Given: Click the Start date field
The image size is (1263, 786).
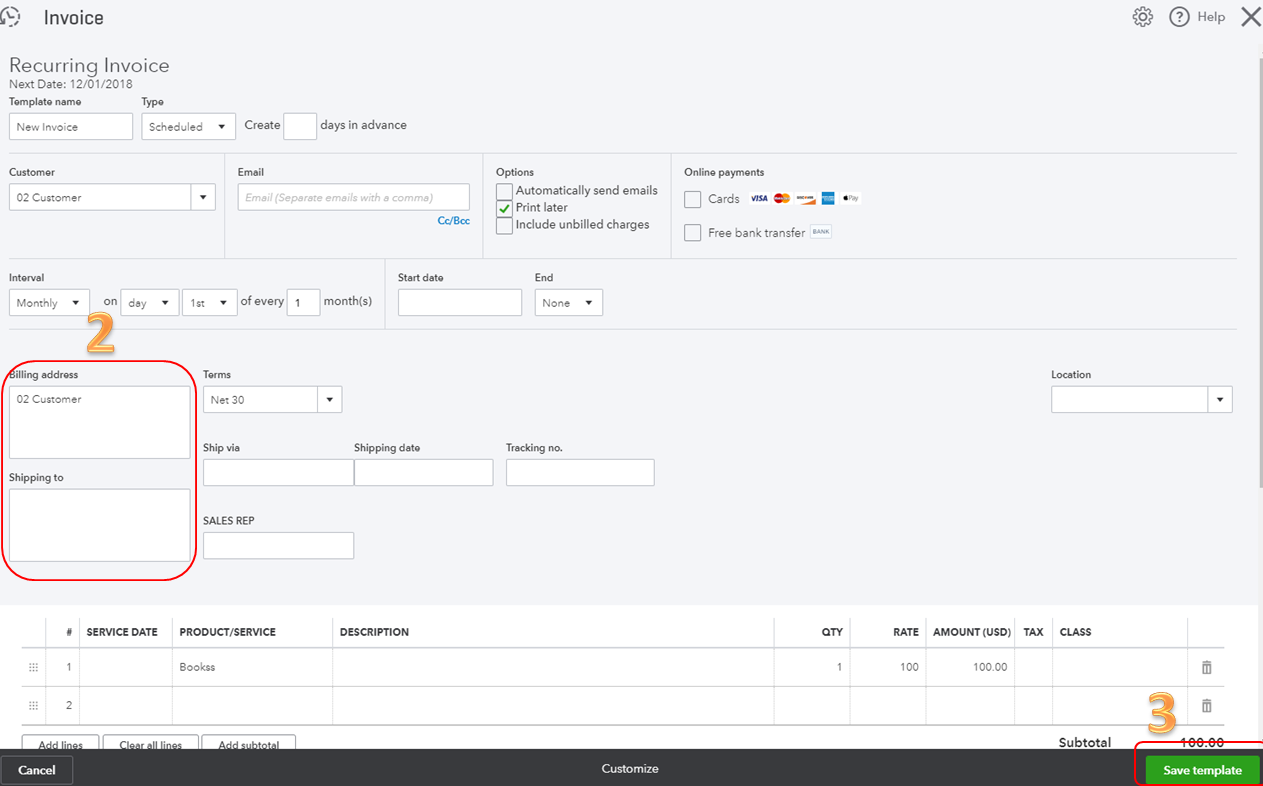Looking at the screenshot, I should [459, 302].
